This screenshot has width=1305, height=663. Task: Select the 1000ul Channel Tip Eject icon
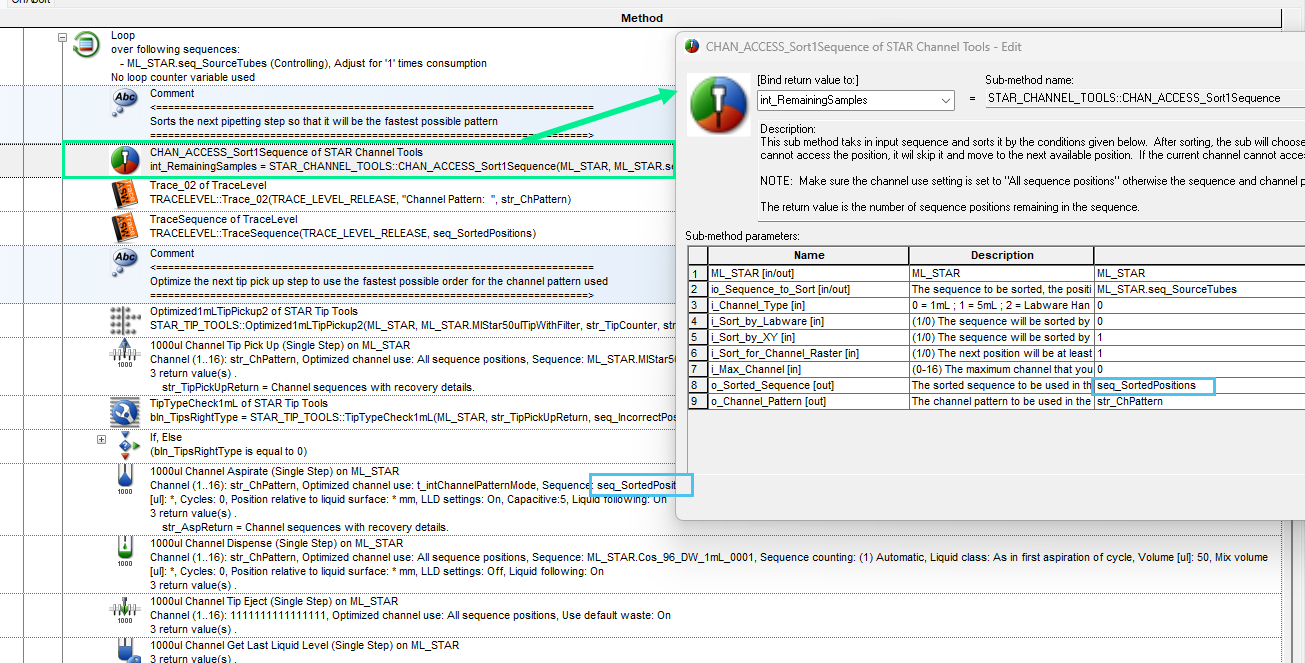point(125,609)
